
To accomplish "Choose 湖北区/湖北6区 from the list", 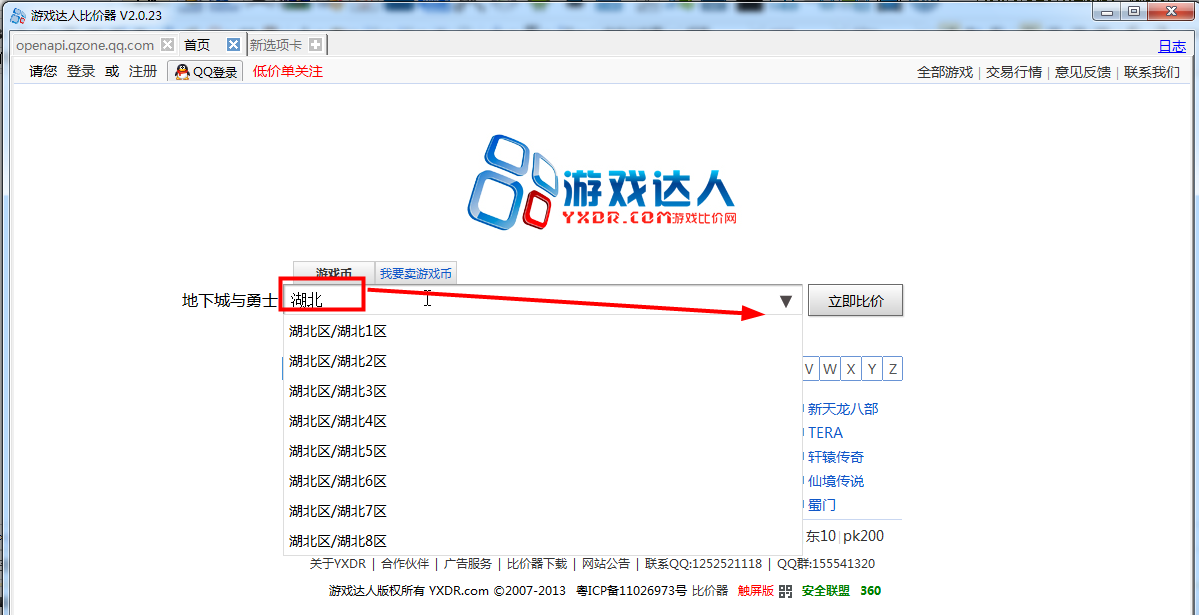I will pyautogui.click(x=543, y=481).
